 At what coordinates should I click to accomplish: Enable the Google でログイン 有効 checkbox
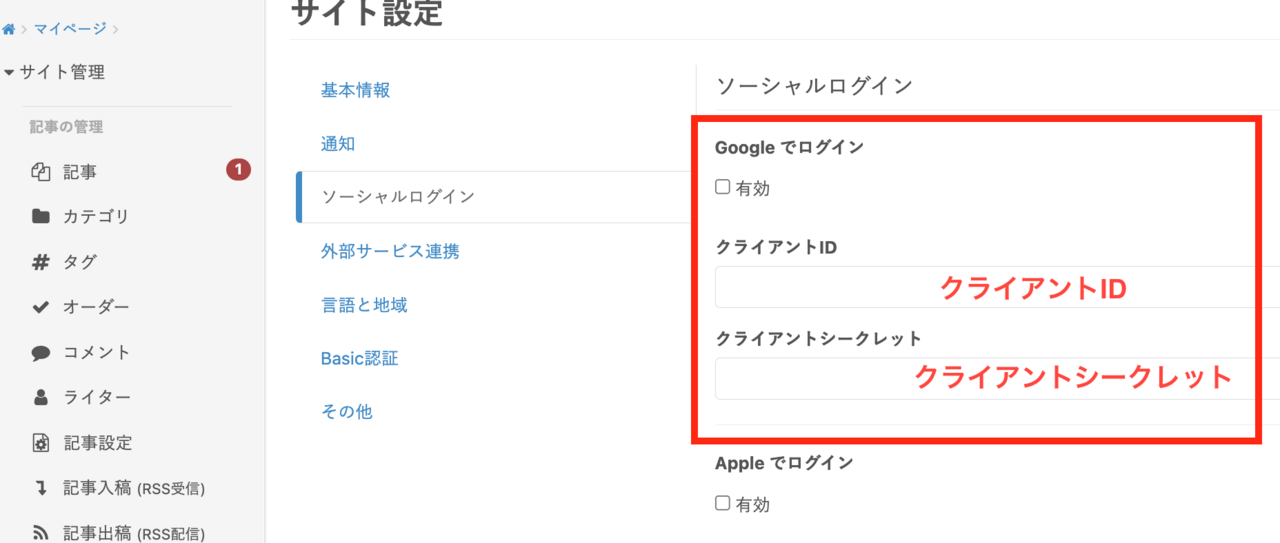(723, 187)
